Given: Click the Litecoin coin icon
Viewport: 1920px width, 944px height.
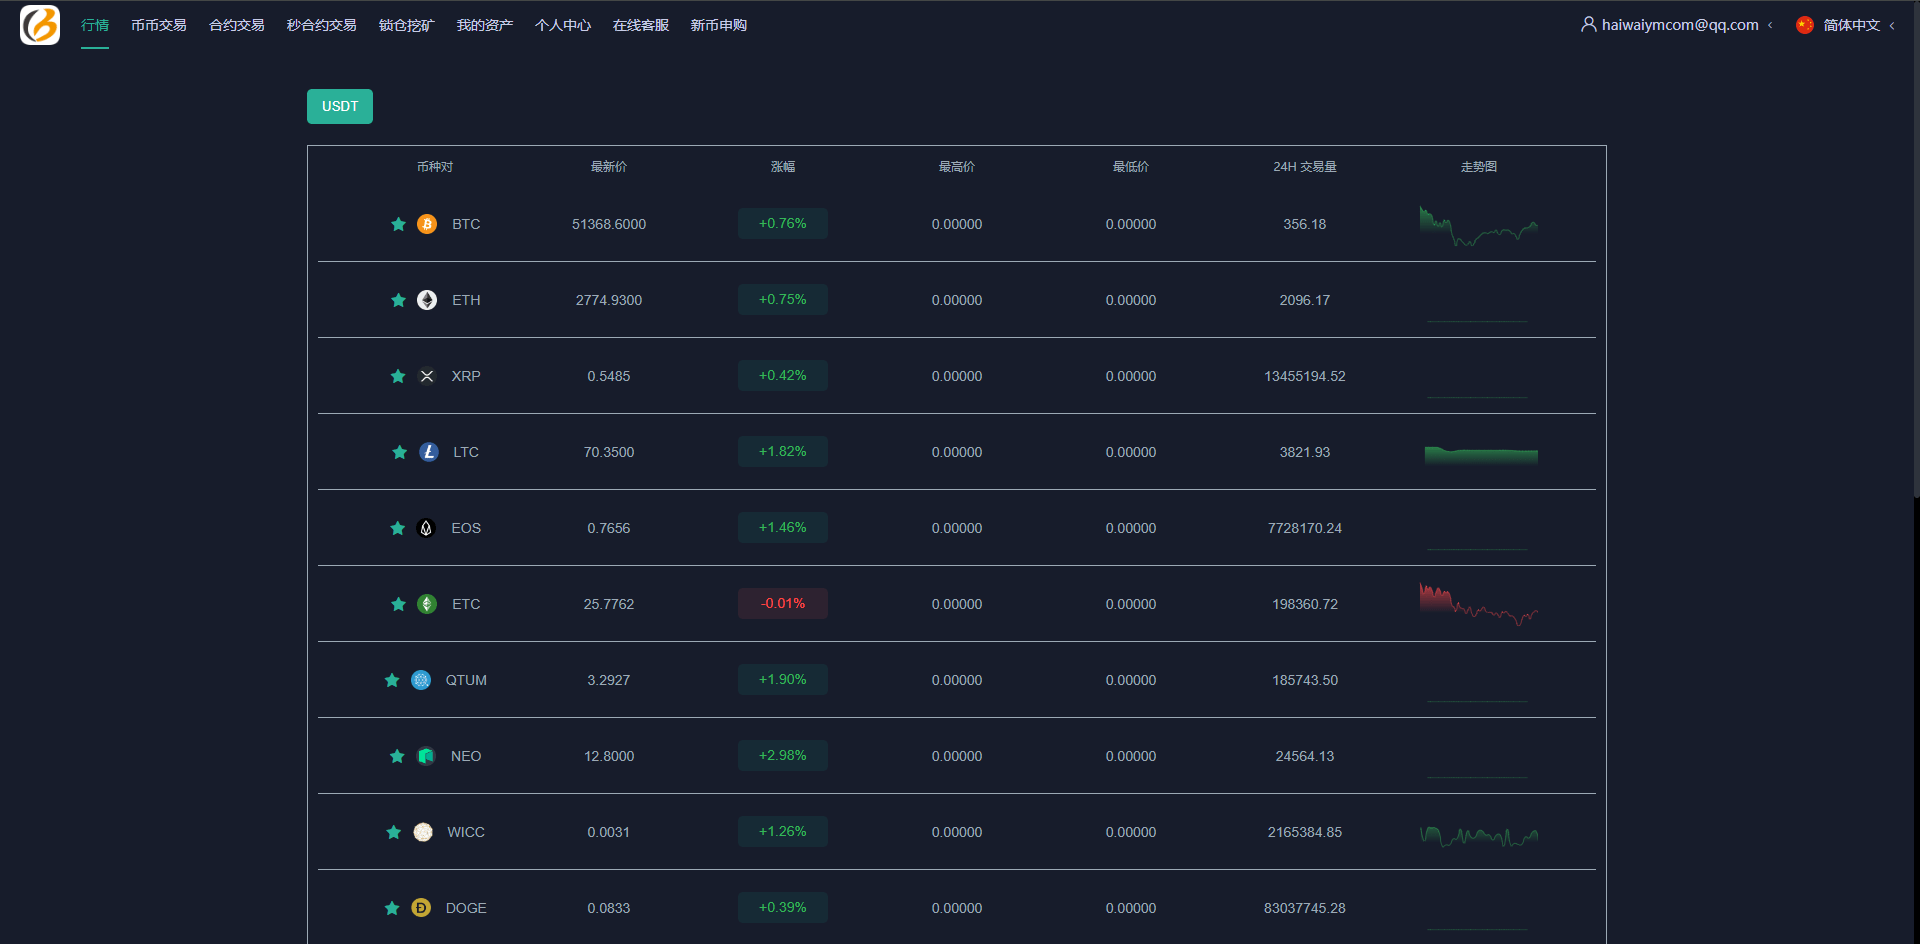Looking at the screenshot, I should pos(429,452).
